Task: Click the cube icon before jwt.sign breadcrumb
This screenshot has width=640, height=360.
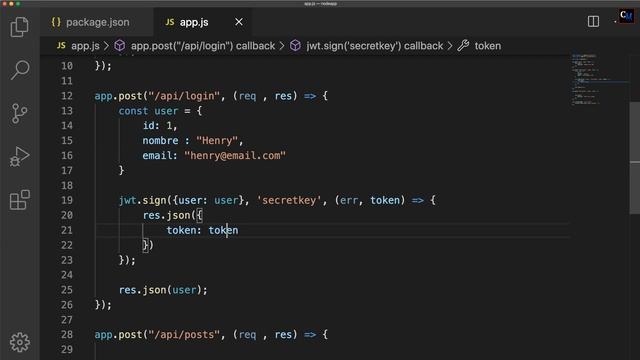Action: 295,45
